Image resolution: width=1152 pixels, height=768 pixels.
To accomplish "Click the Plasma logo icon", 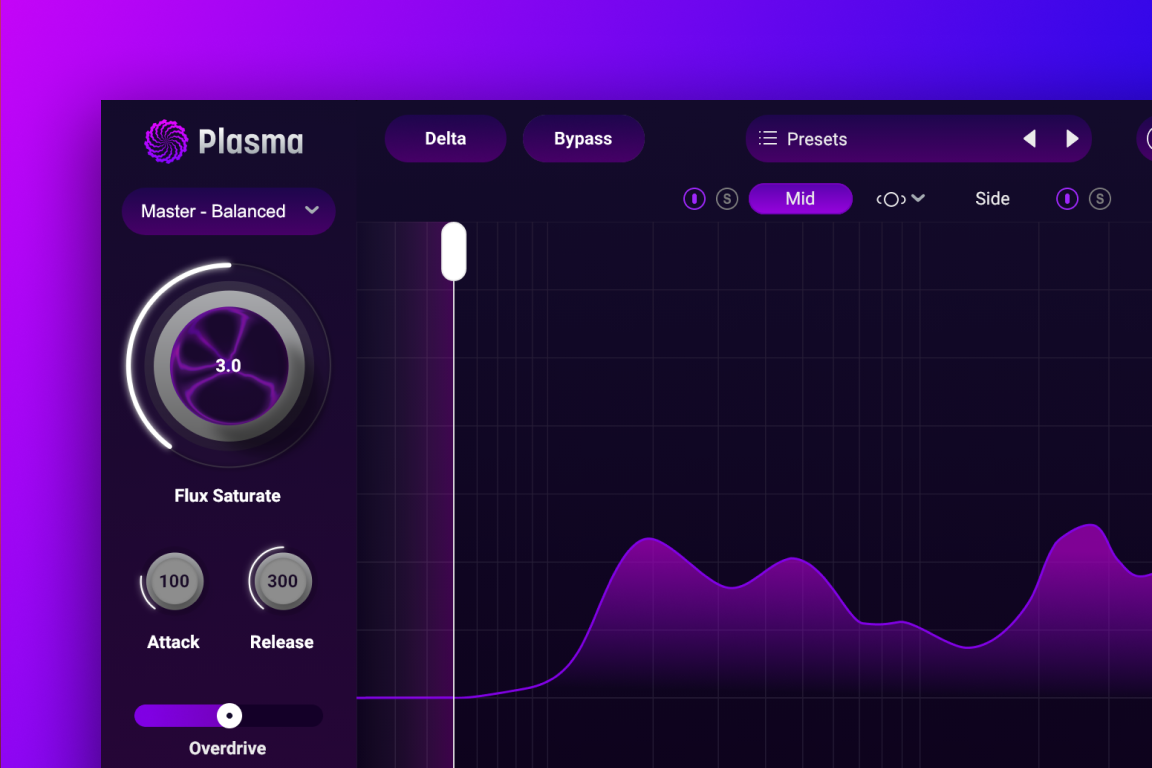I will pyautogui.click(x=163, y=140).
